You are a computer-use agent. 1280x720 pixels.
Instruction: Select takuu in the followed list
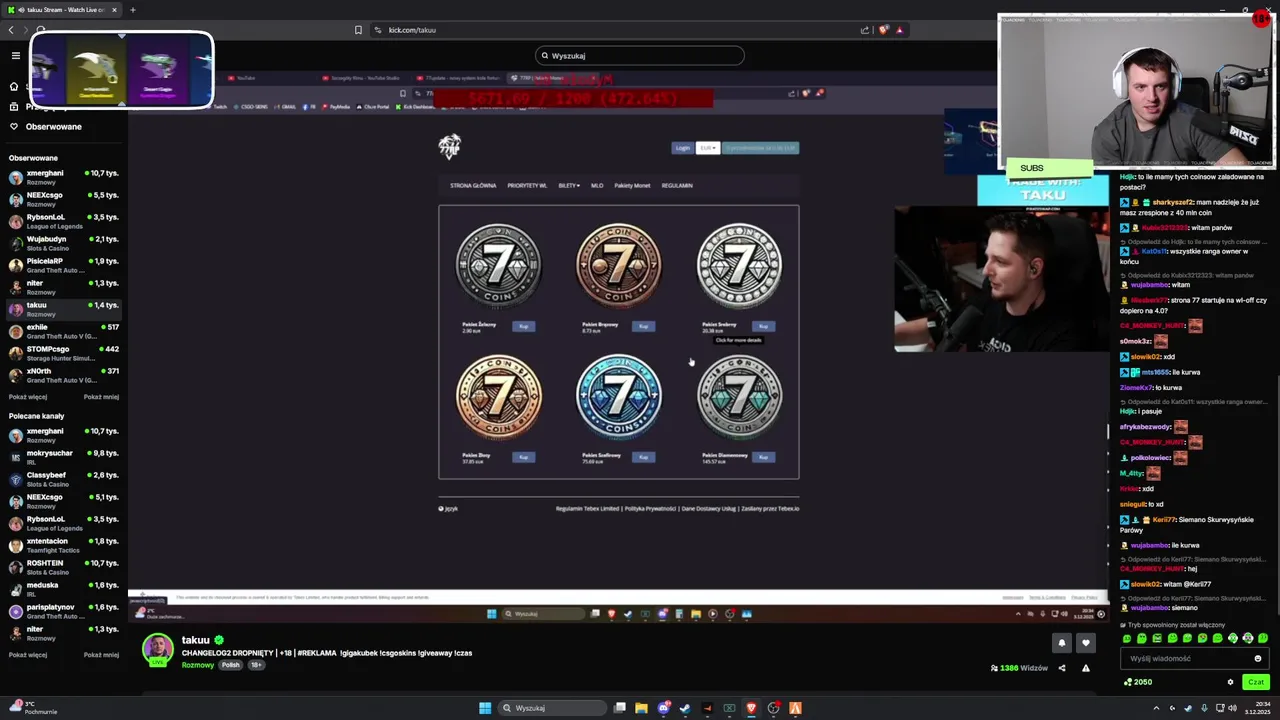(64, 309)
